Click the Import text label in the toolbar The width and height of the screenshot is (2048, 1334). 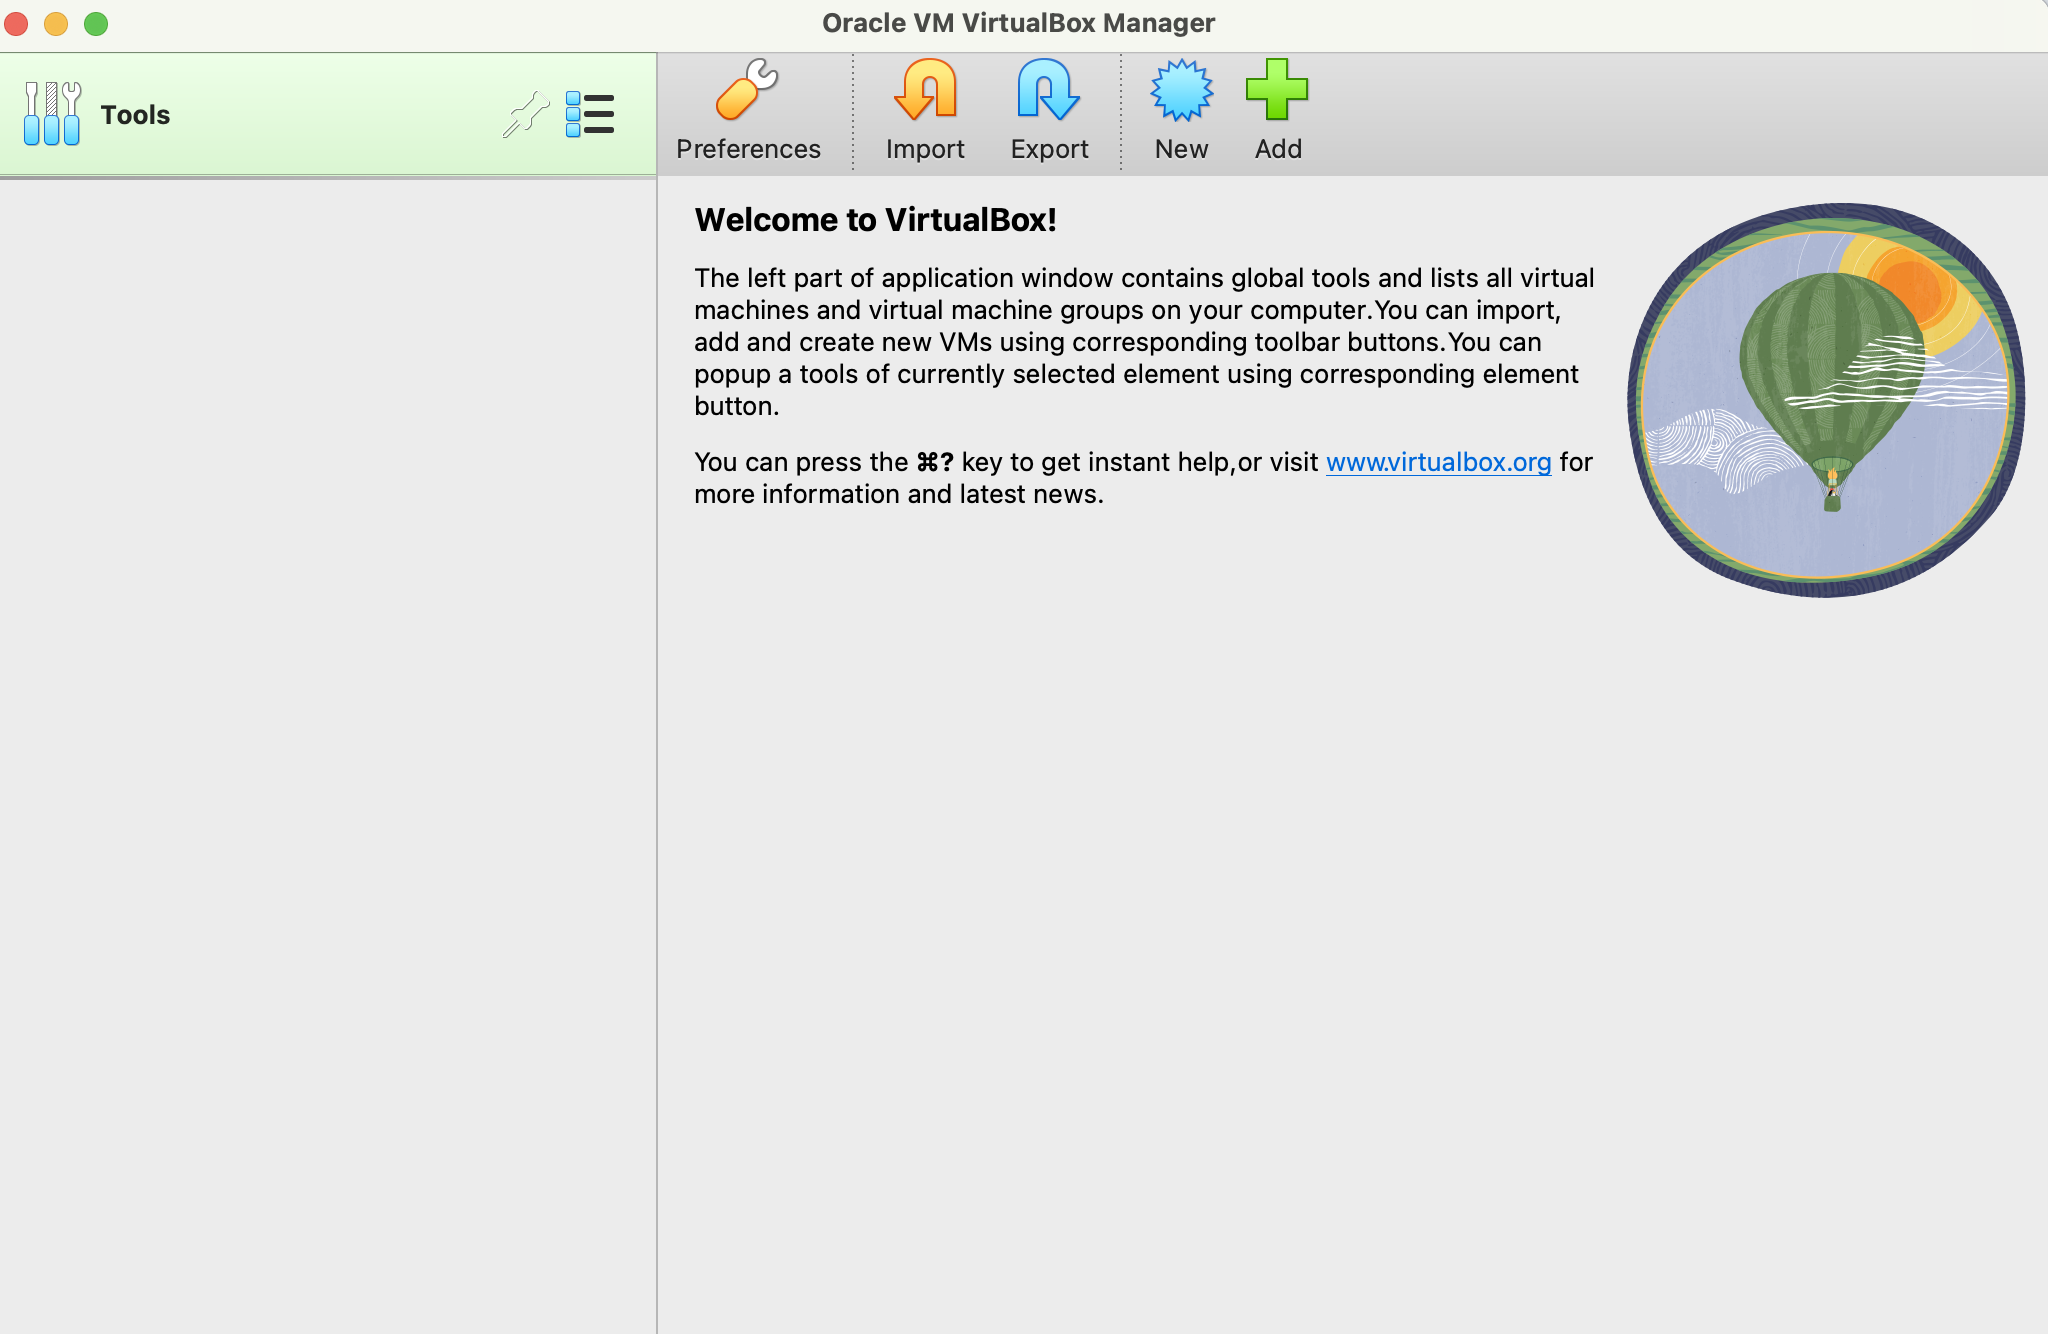(925, 149)
